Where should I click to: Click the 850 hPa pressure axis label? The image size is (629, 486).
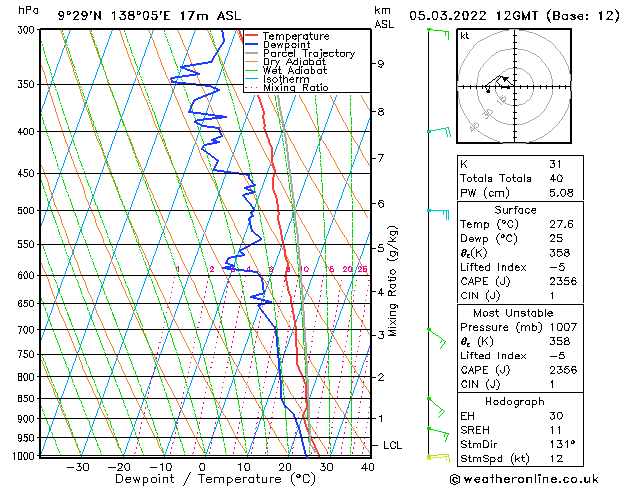pos(26,399)
